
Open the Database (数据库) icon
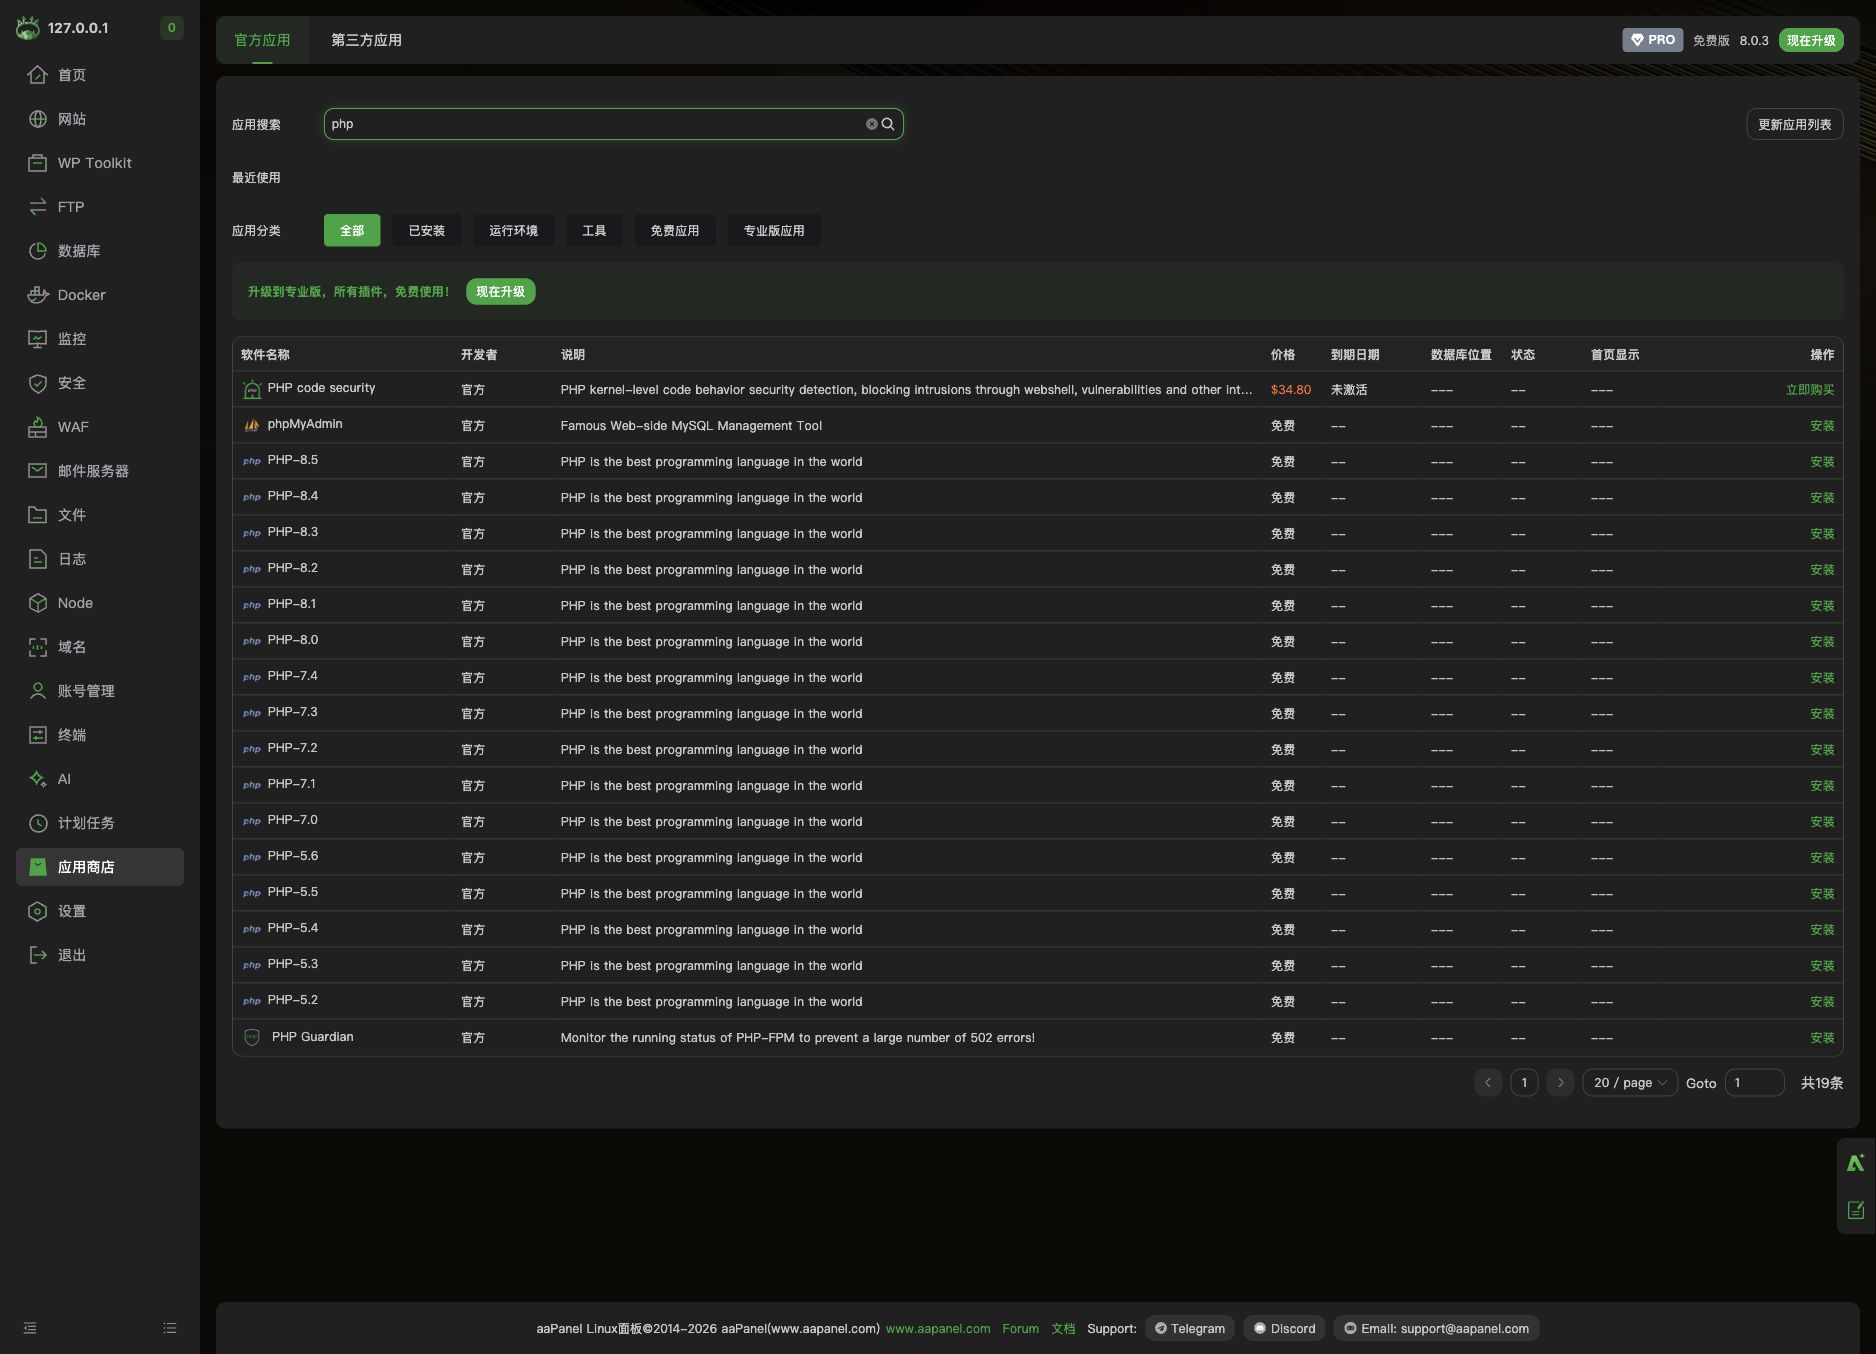pos(38,251)
